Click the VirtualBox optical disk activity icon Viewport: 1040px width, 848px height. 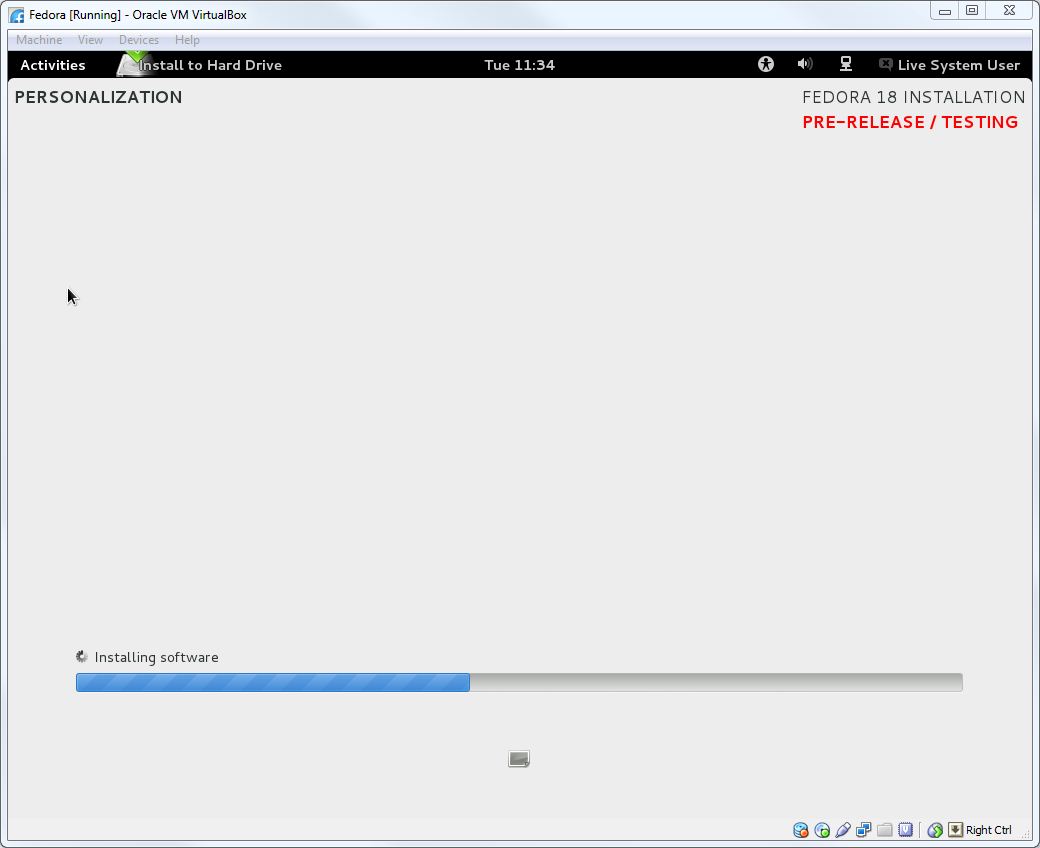point(822,829)
